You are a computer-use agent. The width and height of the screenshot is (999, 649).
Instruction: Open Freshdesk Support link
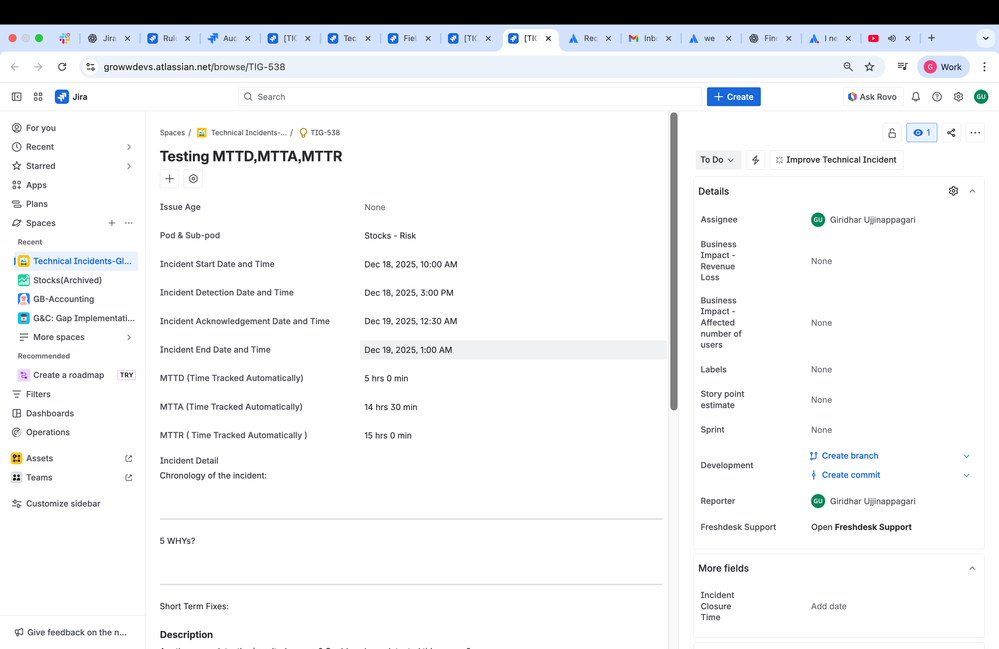[861, 527]
